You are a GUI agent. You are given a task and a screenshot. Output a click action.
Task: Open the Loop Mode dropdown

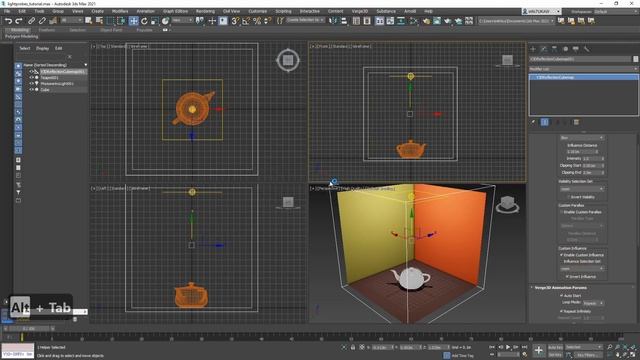[x=593, y=303]
